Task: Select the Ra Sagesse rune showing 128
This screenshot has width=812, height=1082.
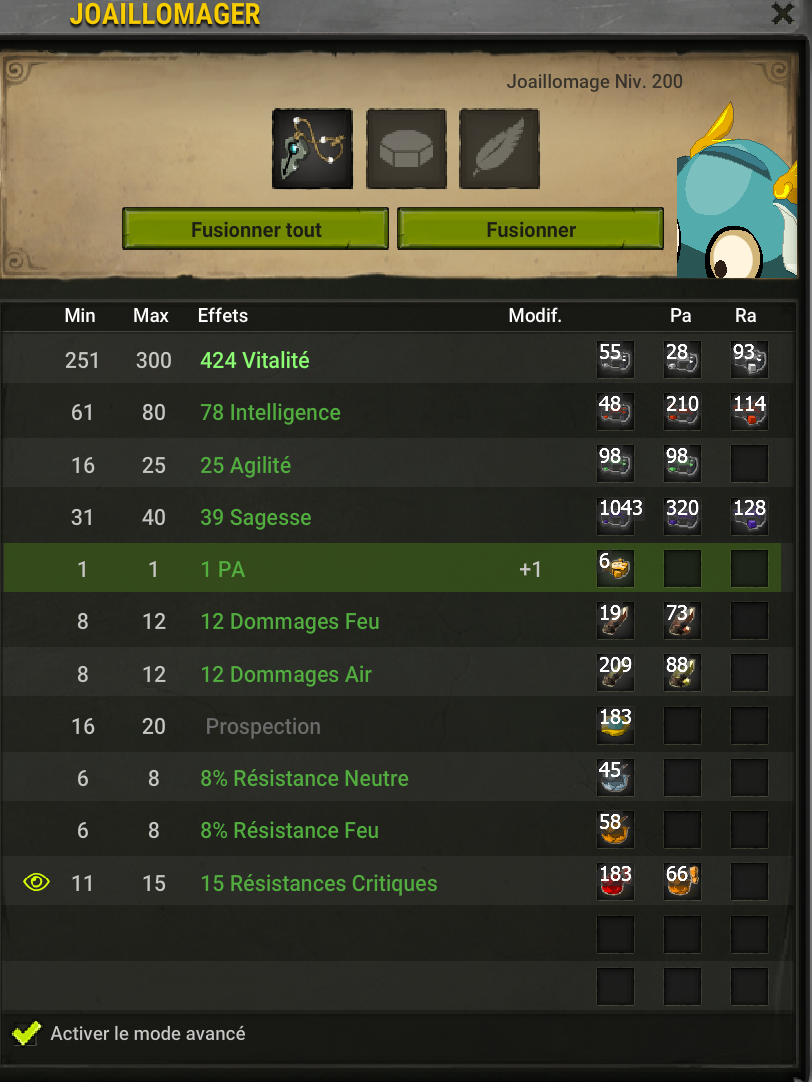Action: (749, 516)
